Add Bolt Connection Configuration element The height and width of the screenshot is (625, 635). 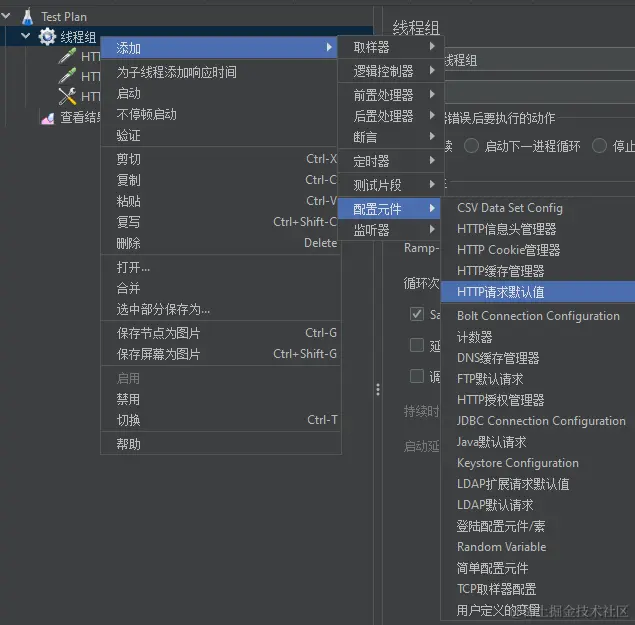[538, 316]
